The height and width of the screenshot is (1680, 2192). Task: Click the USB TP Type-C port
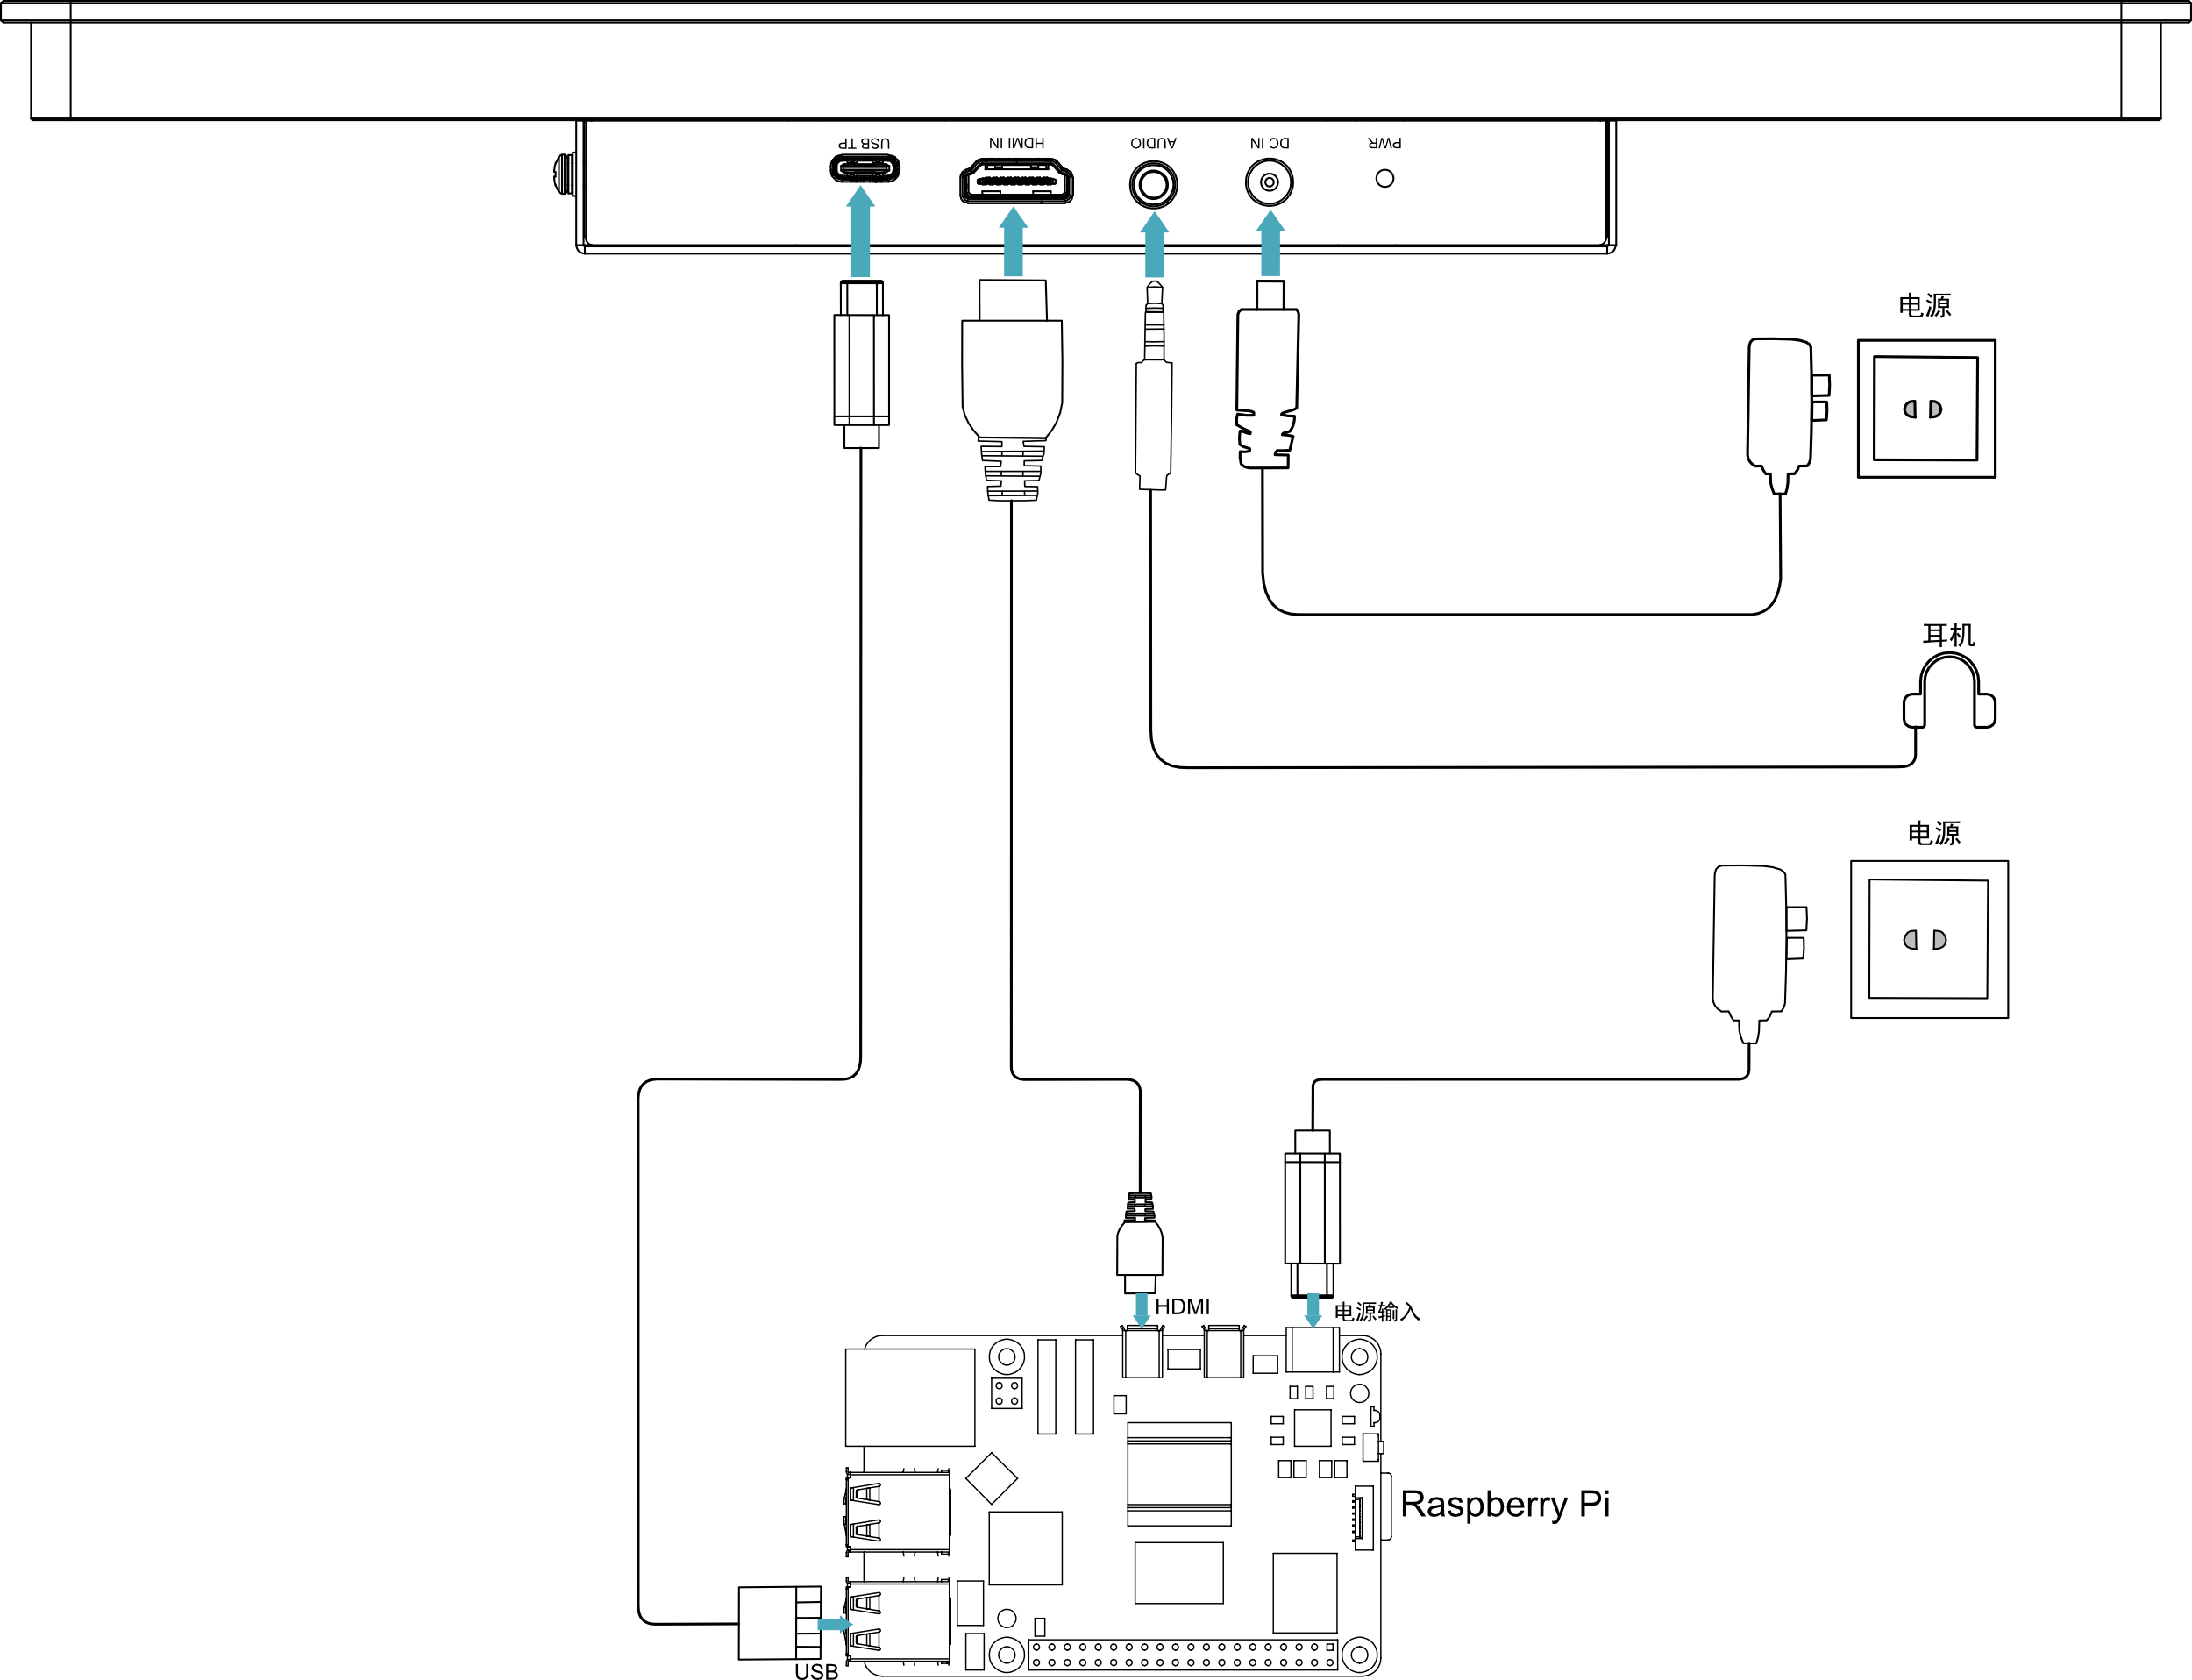pos(865,168)
